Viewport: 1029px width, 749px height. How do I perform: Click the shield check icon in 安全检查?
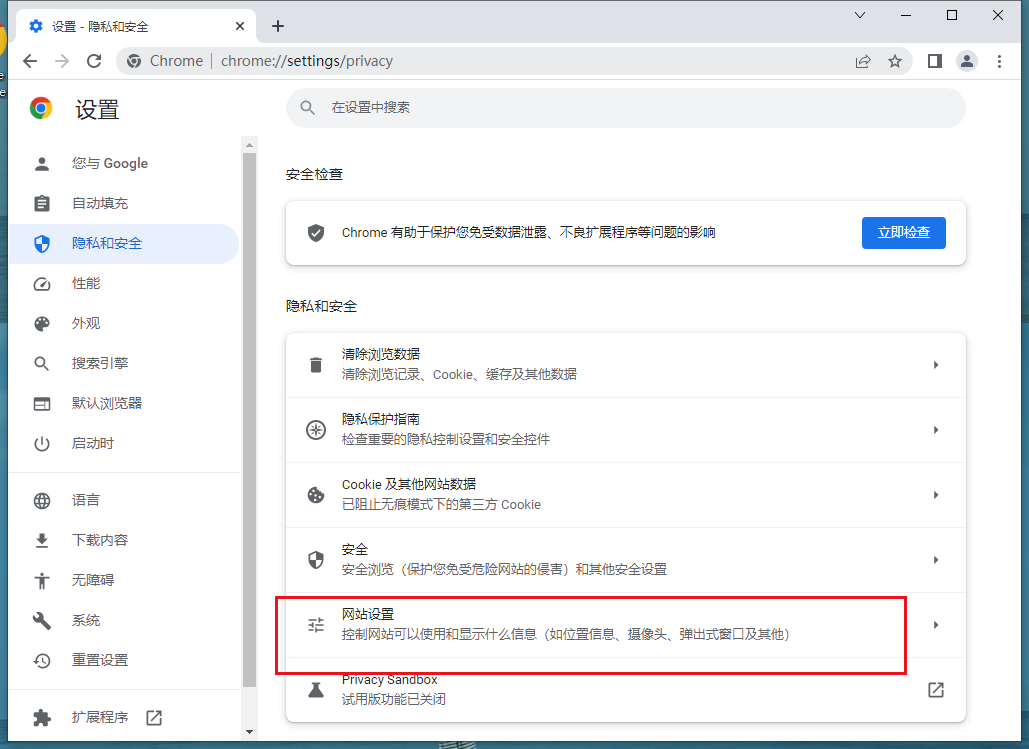coord(316,232)
